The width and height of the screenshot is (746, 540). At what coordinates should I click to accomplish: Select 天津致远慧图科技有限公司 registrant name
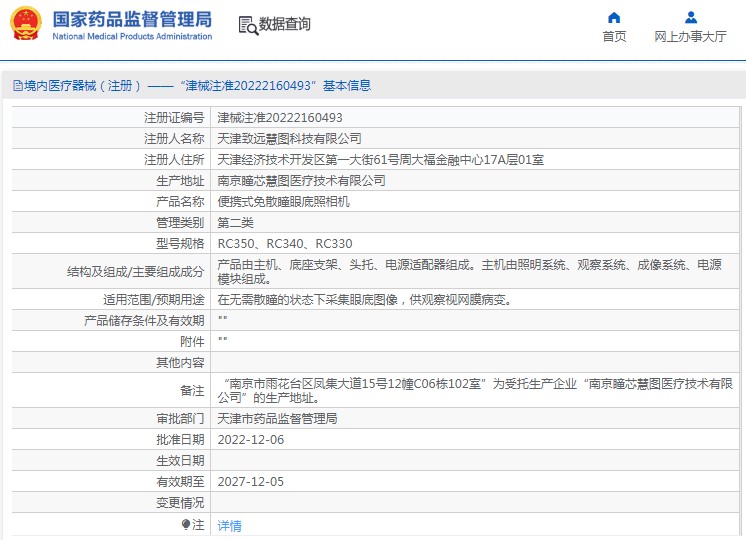pos(289,138)
